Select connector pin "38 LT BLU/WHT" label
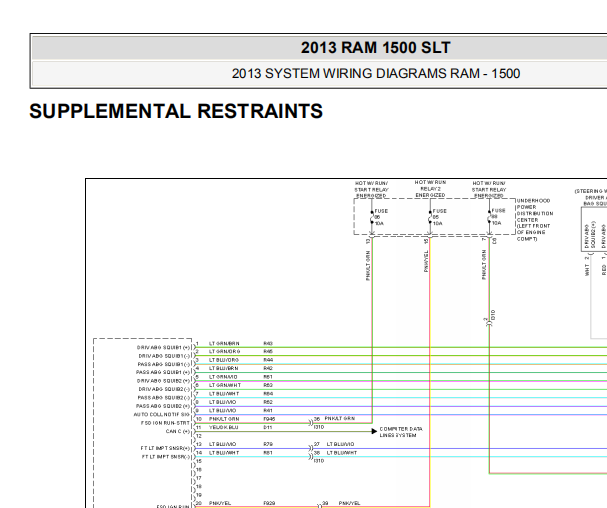 click(x=335, y=453)
